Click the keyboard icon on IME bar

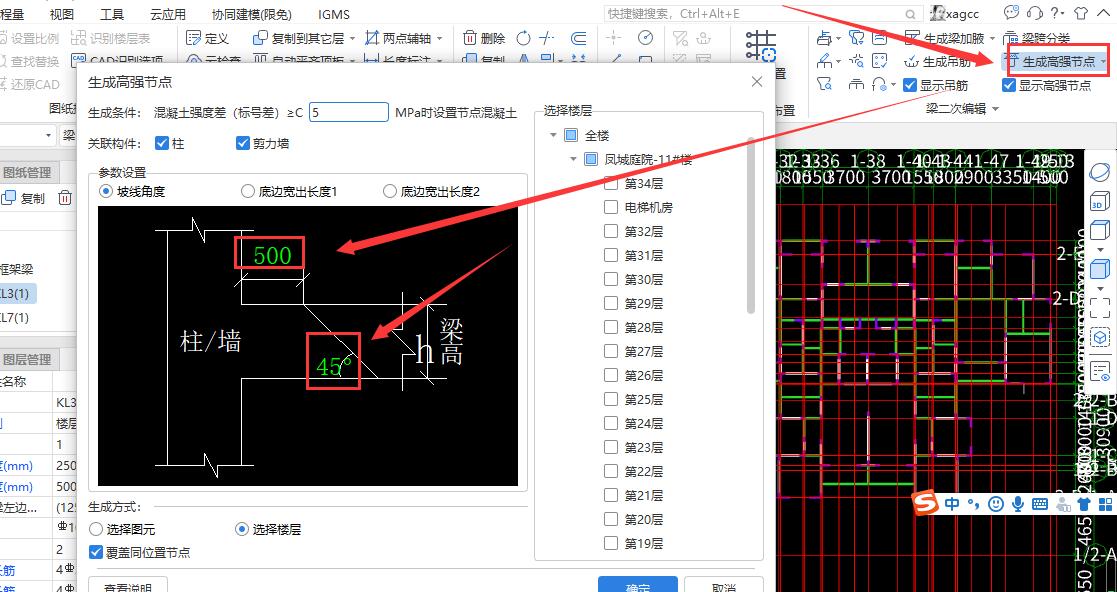1039,504
